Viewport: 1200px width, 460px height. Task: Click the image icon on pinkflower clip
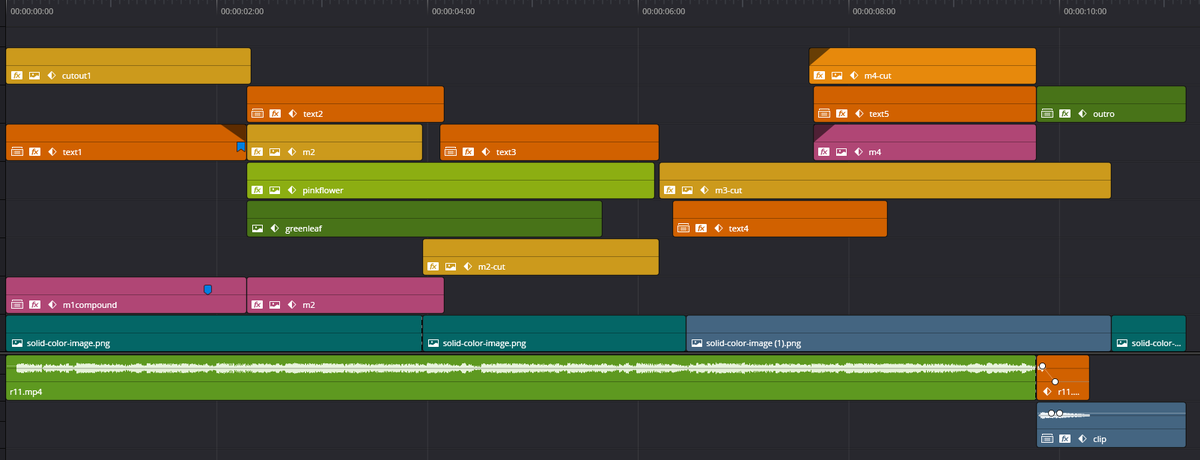[275, 190]
